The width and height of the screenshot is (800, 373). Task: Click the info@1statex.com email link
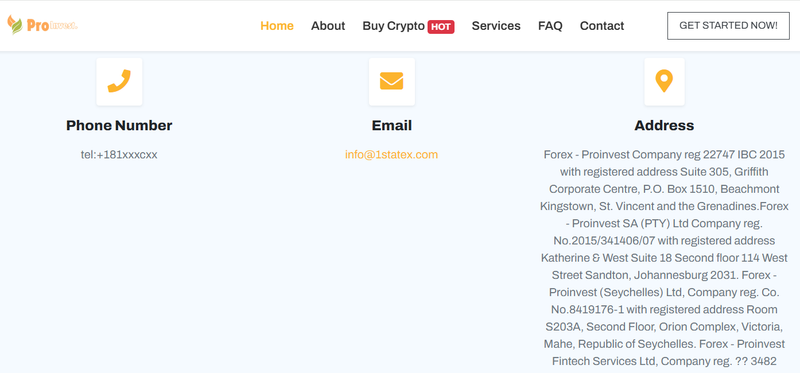pos(391,155)
